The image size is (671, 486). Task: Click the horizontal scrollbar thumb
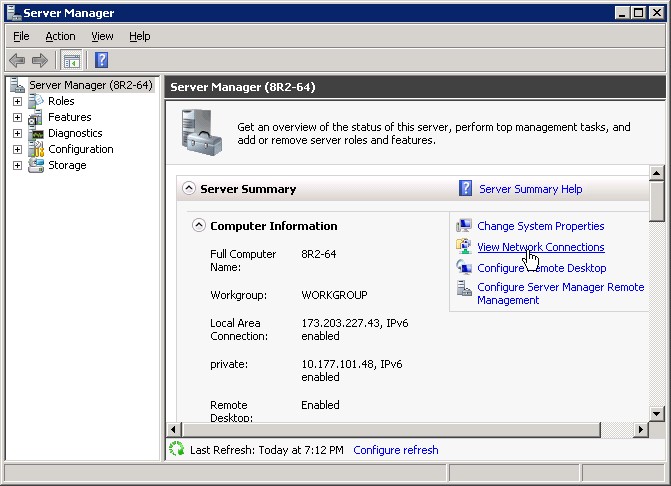point(390,430)
